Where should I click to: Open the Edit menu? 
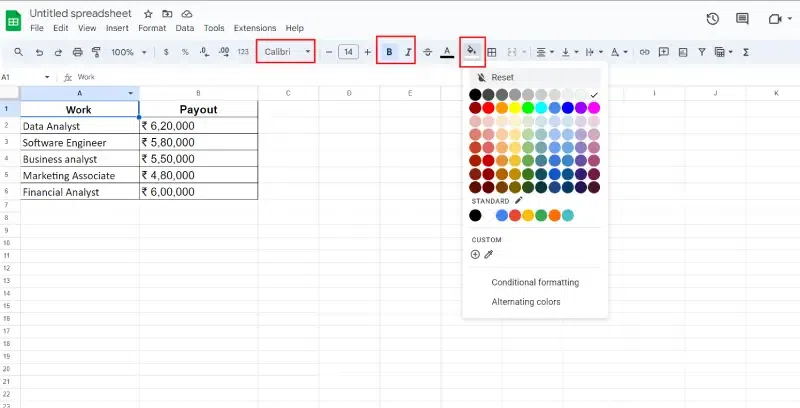coord(61,28)
